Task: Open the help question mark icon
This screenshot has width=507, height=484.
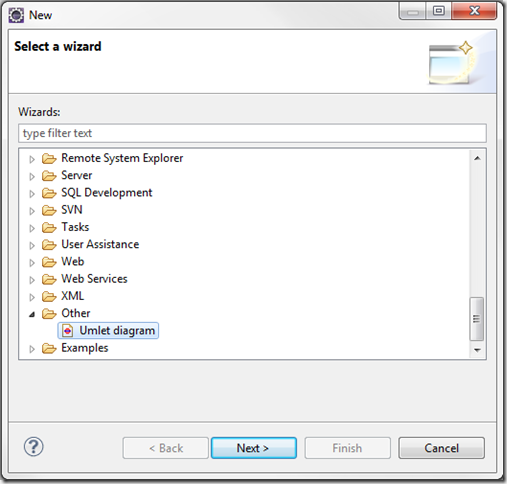Action: [33, 447]
